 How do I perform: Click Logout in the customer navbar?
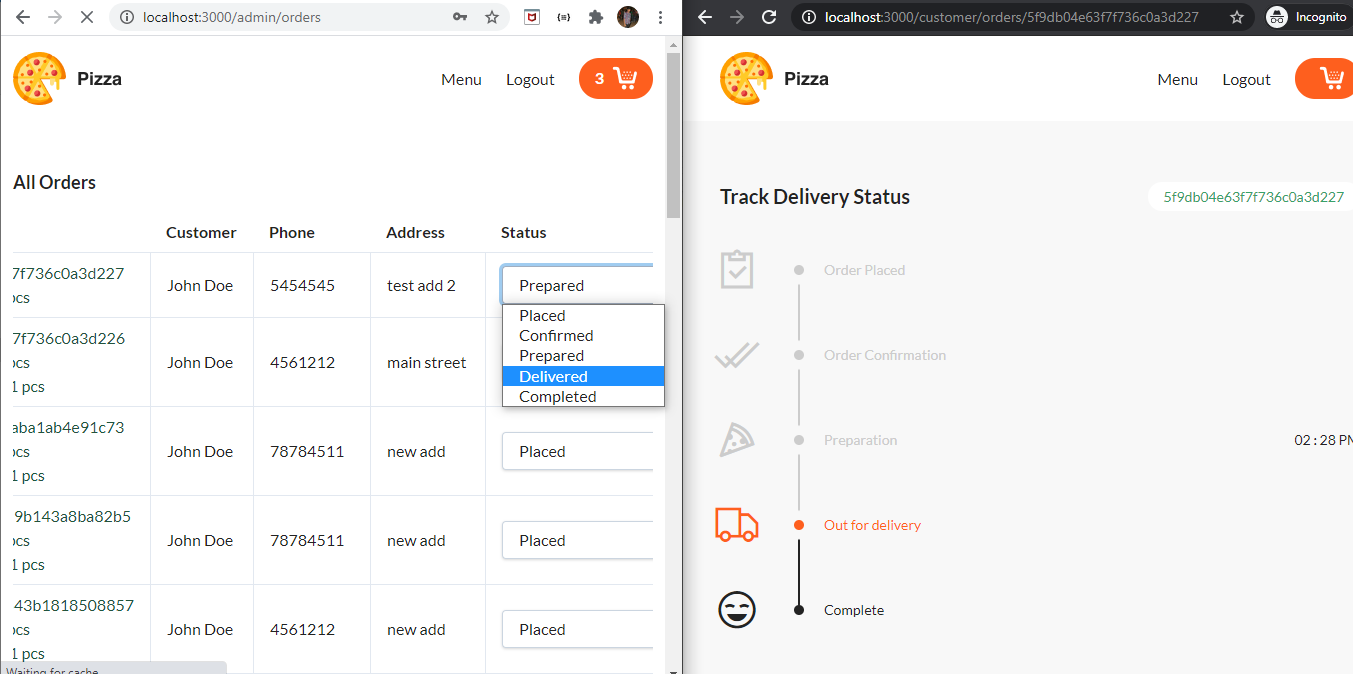[1246, 79]
